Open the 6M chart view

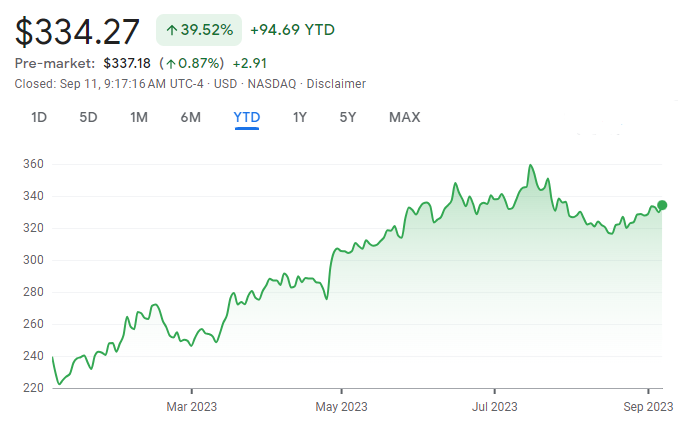point(191,117)
